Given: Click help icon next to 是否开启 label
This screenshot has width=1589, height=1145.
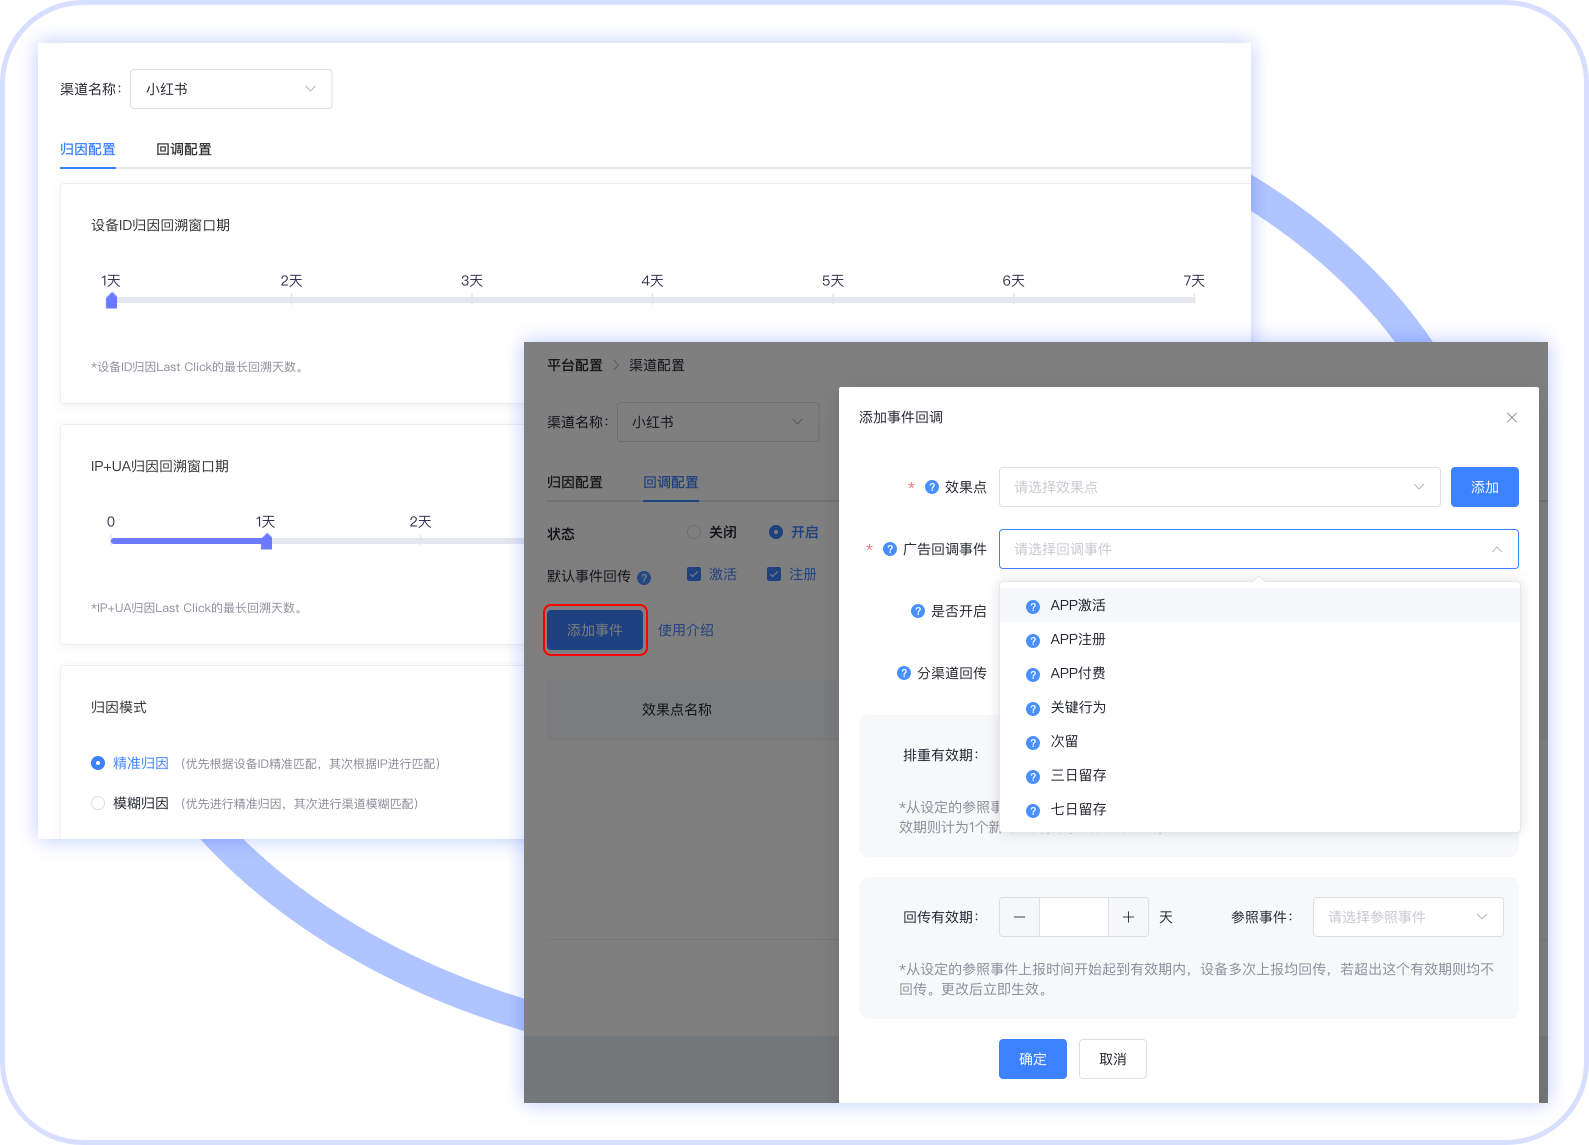Looking at the screenshot, I should [x=918, y=611].
